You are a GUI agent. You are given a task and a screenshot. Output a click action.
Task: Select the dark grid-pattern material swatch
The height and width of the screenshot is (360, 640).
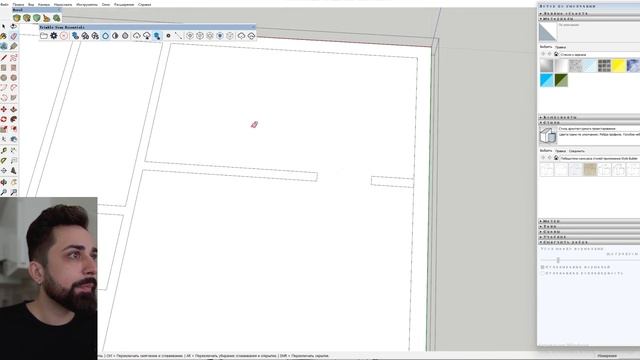point(604,65)
